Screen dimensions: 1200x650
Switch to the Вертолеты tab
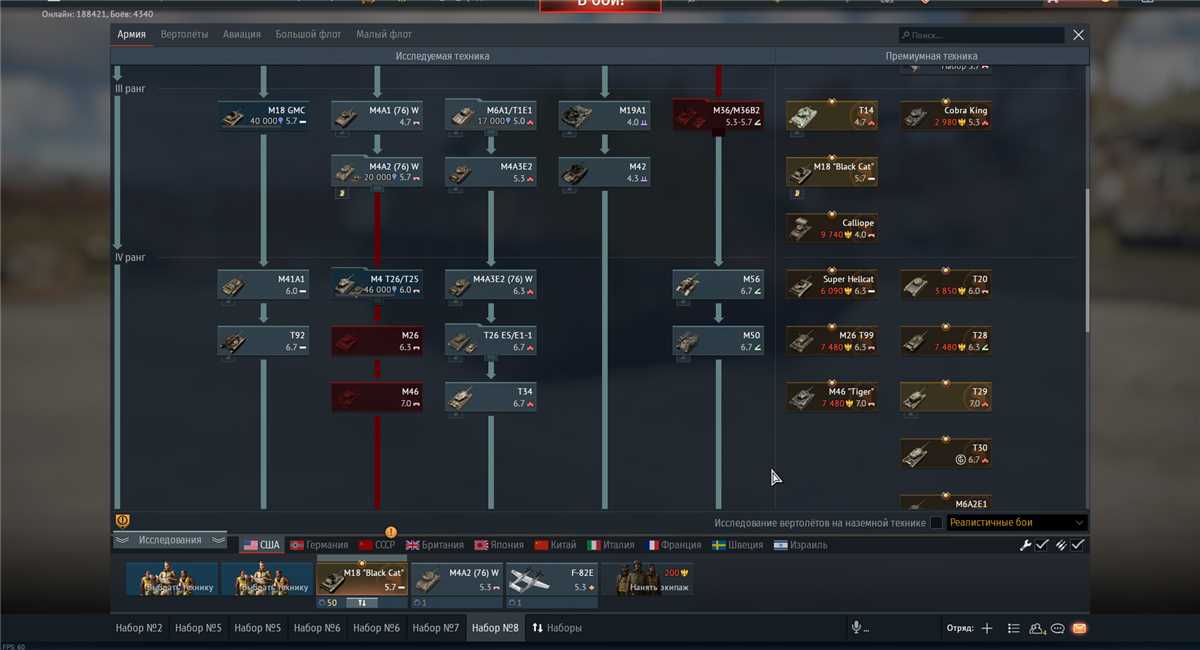[185, 35]
